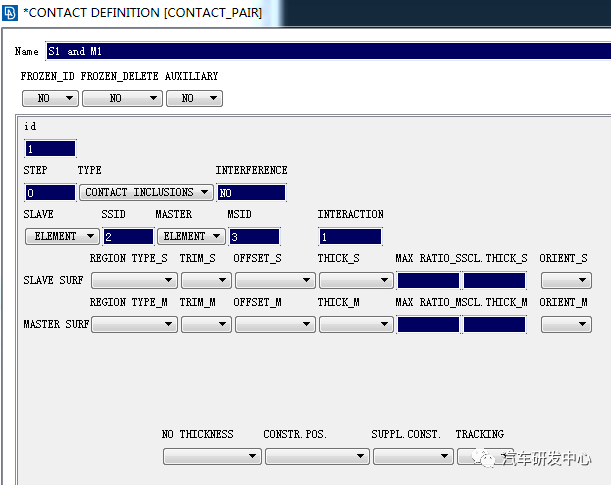
Task: Click the id input field
Action: (50, 149)
